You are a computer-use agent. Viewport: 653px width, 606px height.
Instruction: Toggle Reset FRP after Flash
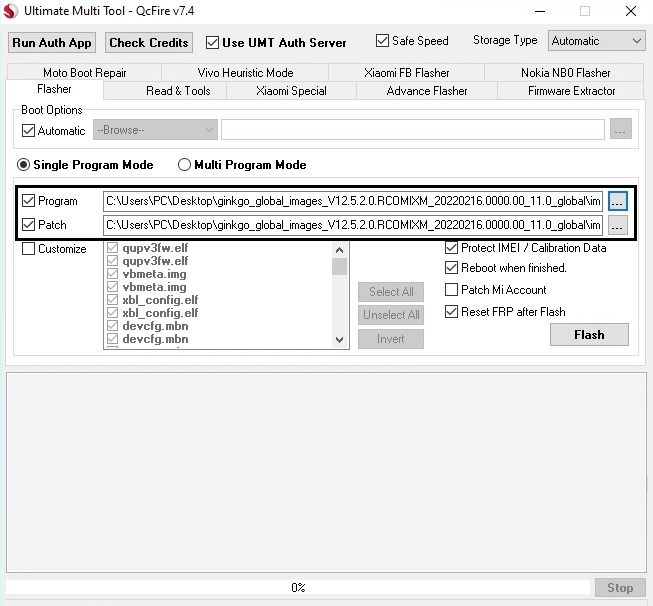451,312
